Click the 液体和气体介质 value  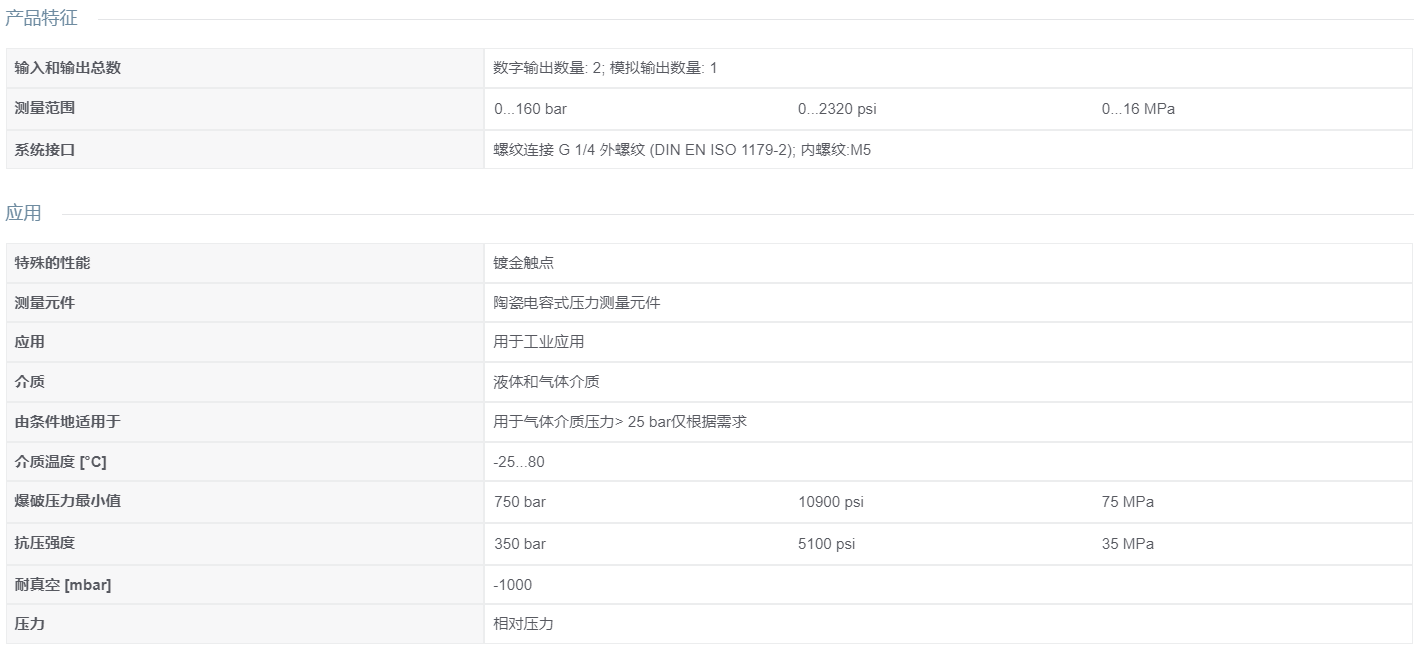pyautogui.click(x=547, y=382)
